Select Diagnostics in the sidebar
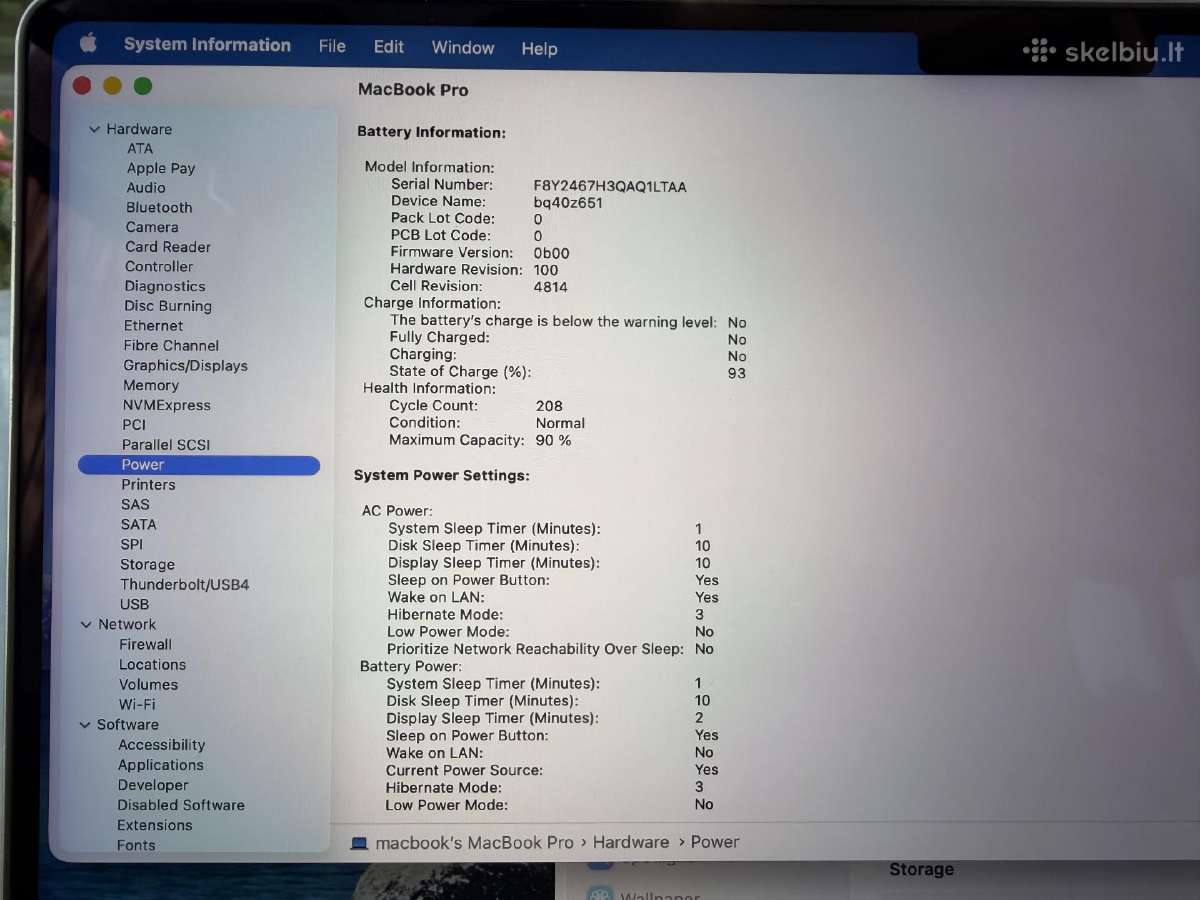 (x=165, y=286)
